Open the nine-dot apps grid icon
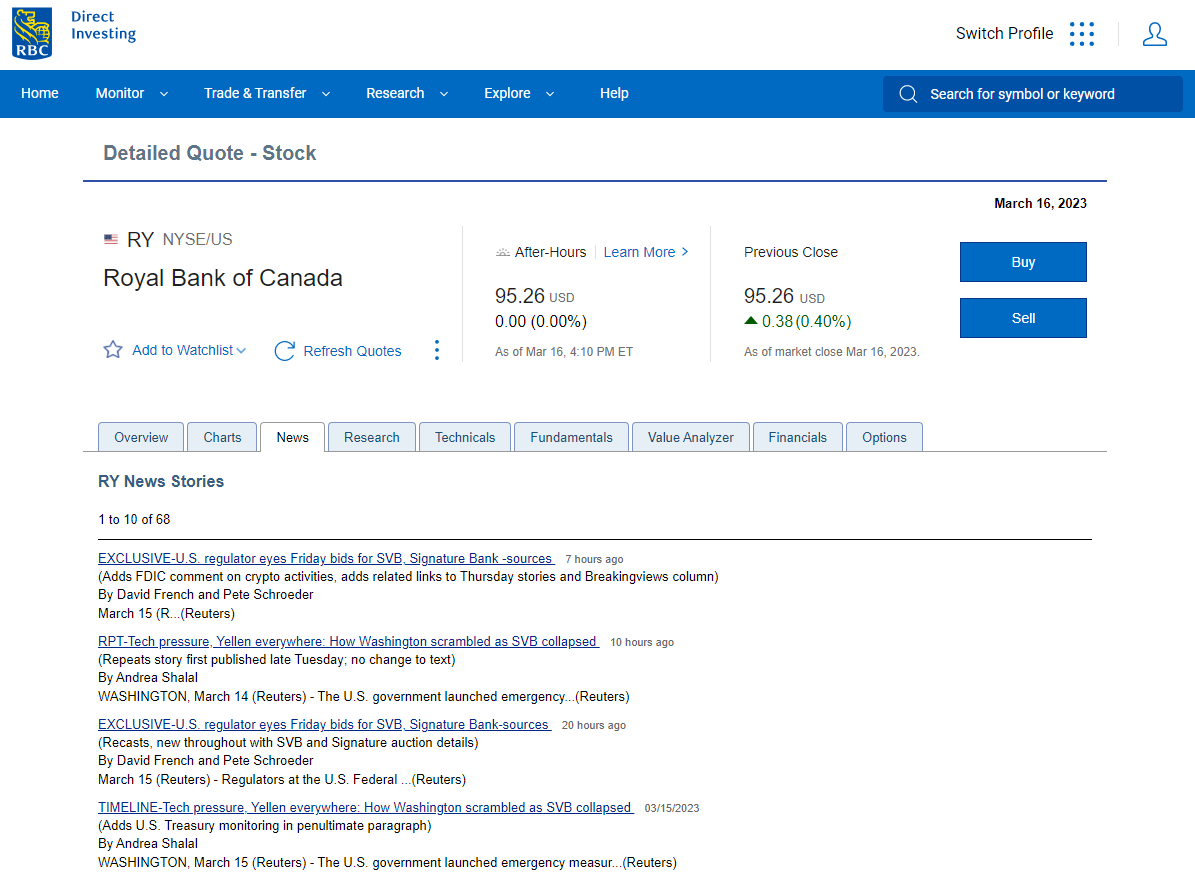Image resolution: width=1195 pixels, height=878 pixels. point(1081,34)
